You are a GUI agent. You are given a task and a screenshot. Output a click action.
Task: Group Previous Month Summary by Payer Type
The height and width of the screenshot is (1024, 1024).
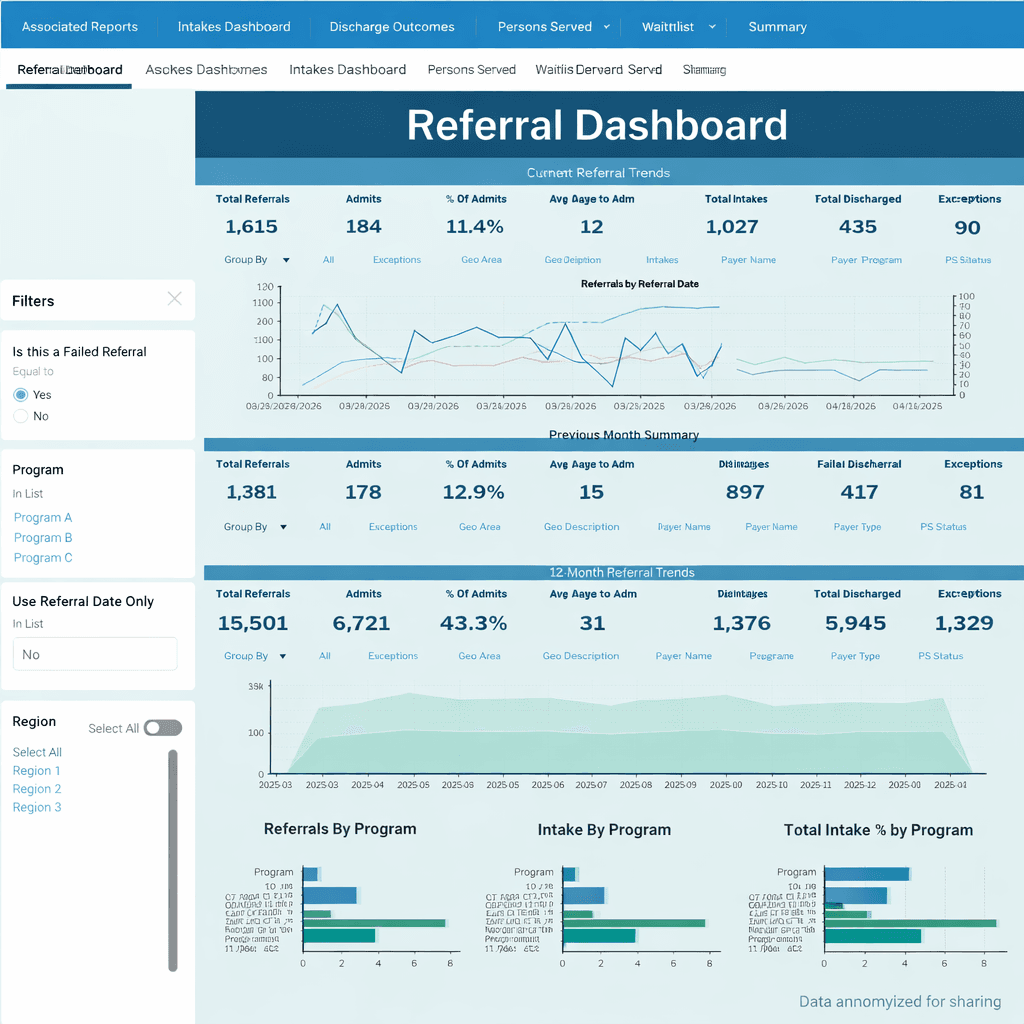(x=857, y=526)
